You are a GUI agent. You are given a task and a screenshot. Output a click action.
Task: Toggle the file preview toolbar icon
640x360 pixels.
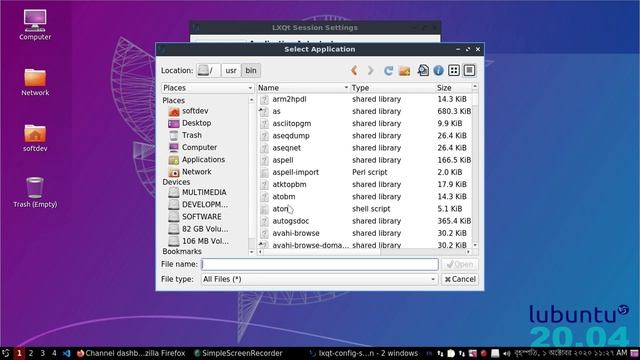pyautogui.click(x=423, y=71)
